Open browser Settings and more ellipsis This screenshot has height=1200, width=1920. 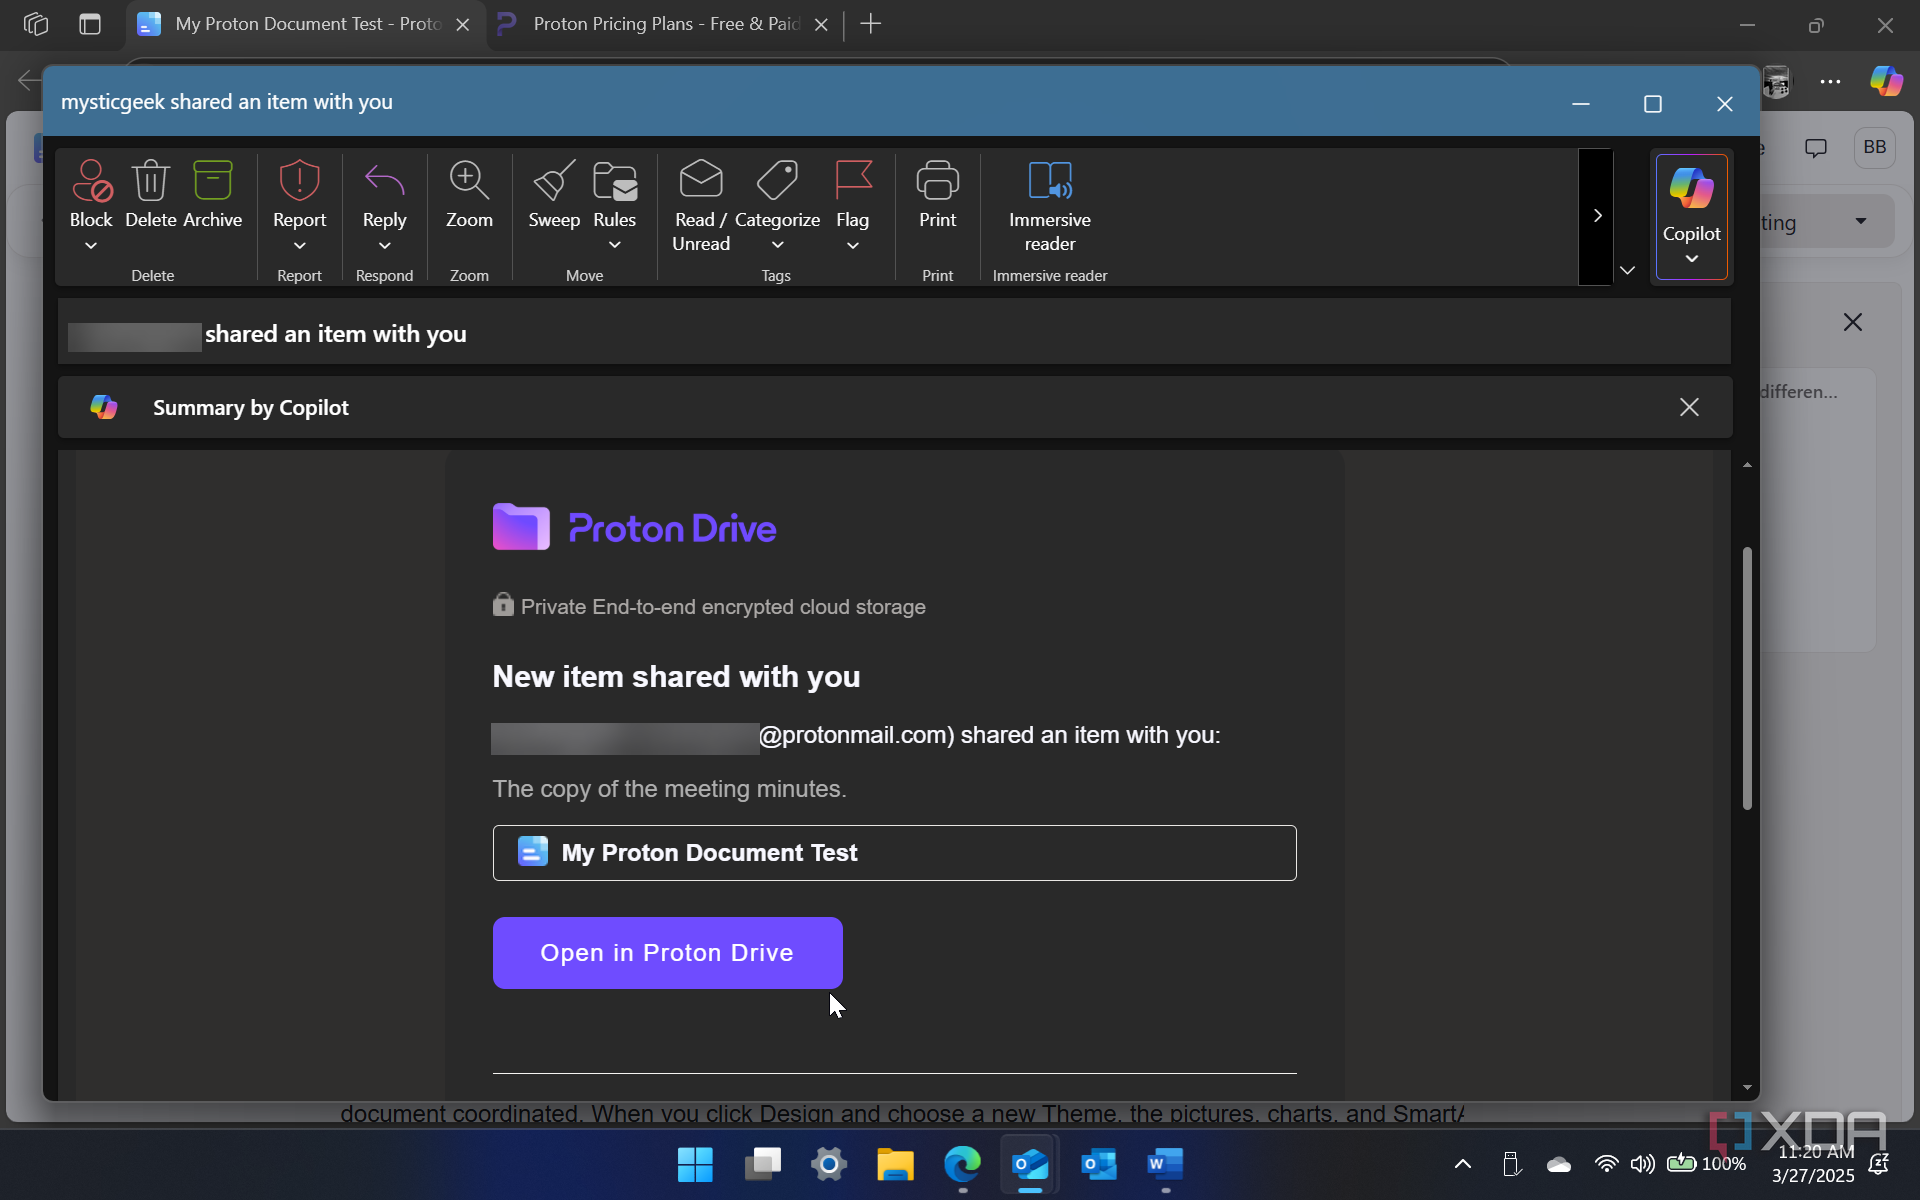(1830, 82)
